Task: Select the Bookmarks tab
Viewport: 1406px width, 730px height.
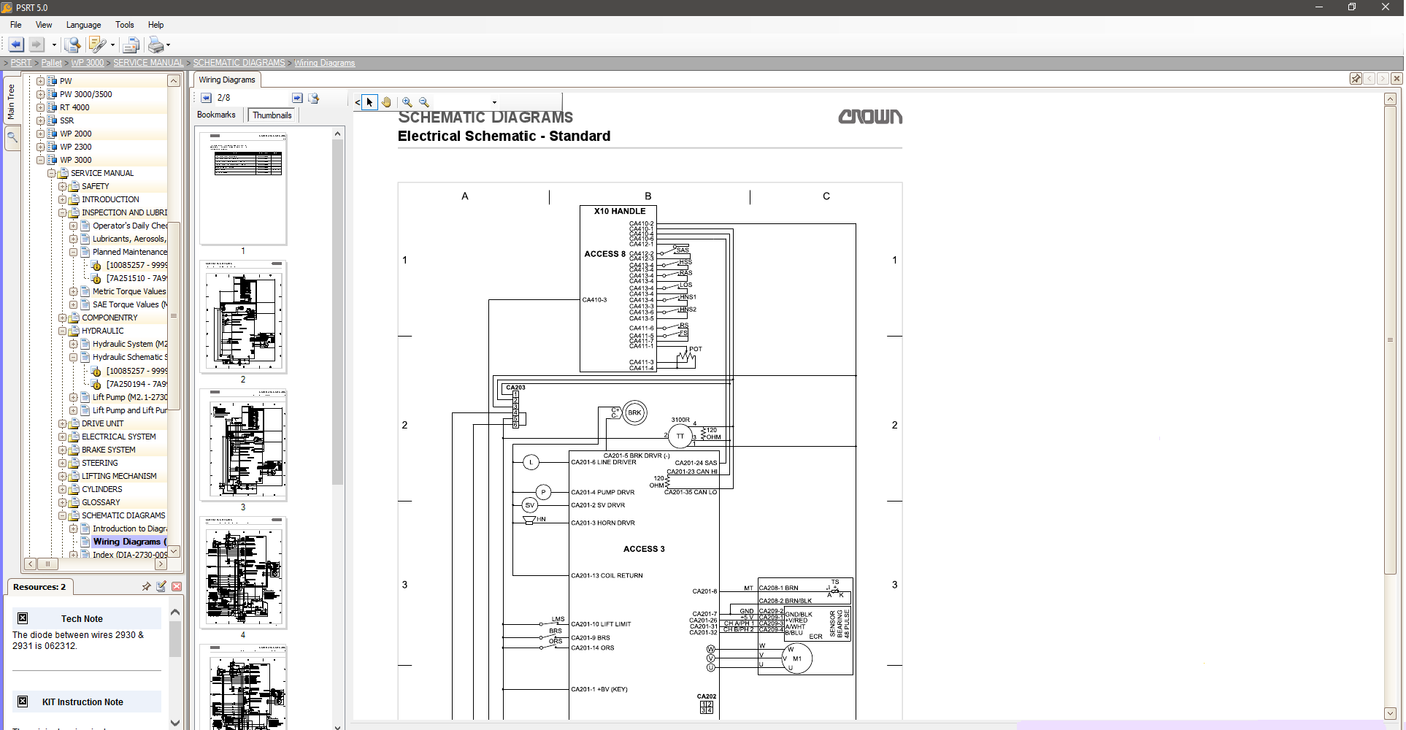Action: (216, 115)
